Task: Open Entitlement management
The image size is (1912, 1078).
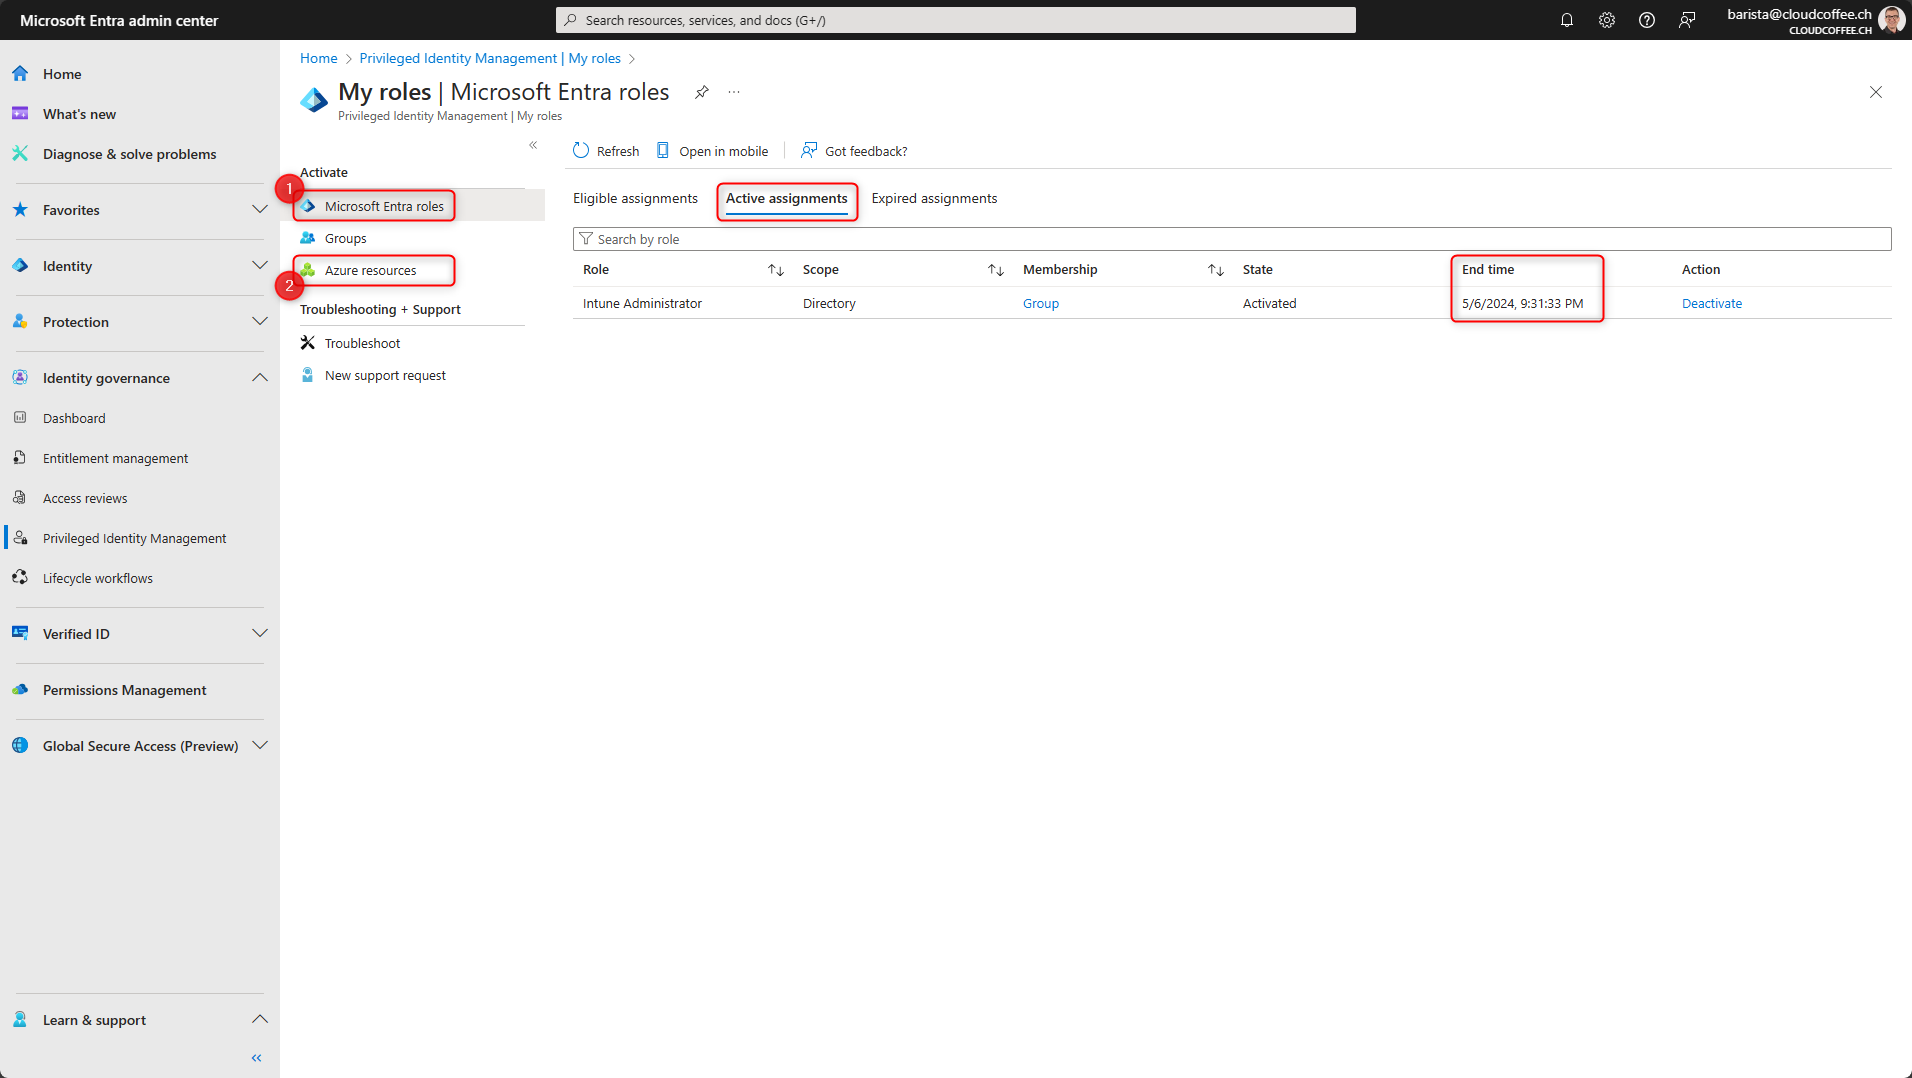Action: coord(115,458)
